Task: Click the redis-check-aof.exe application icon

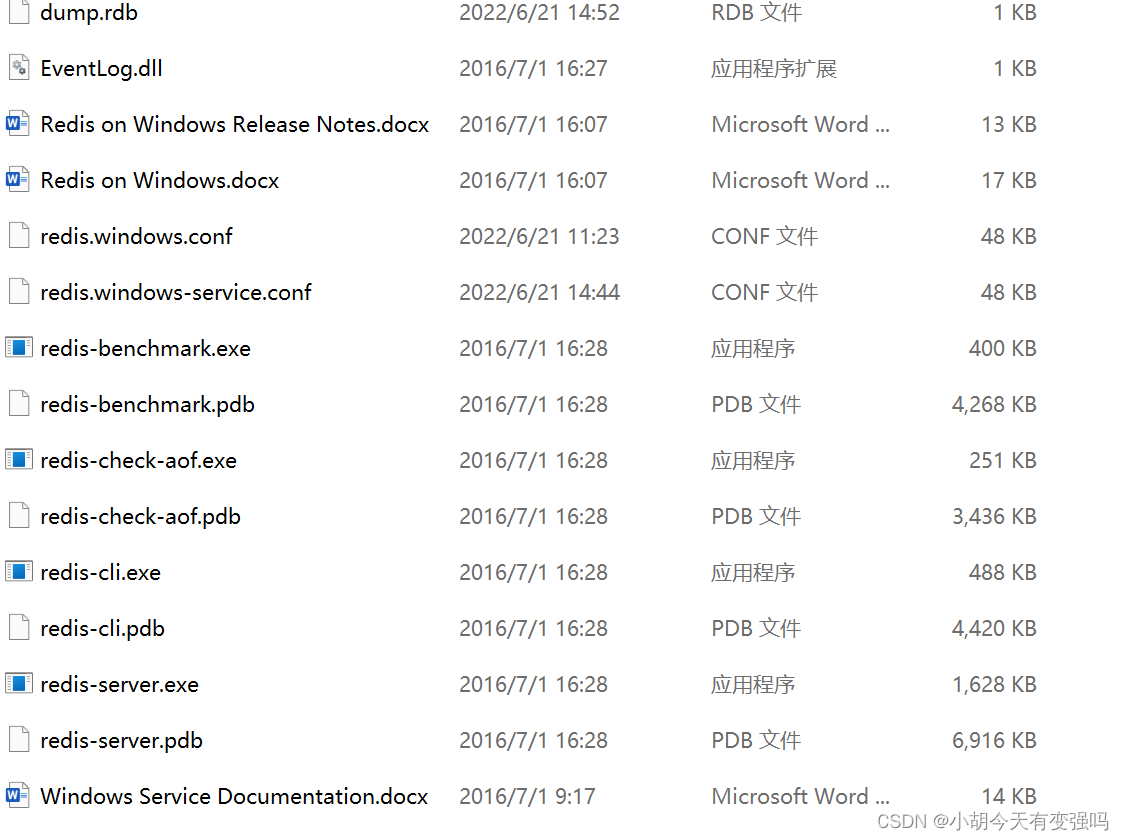Action: [x=19, y=461]
